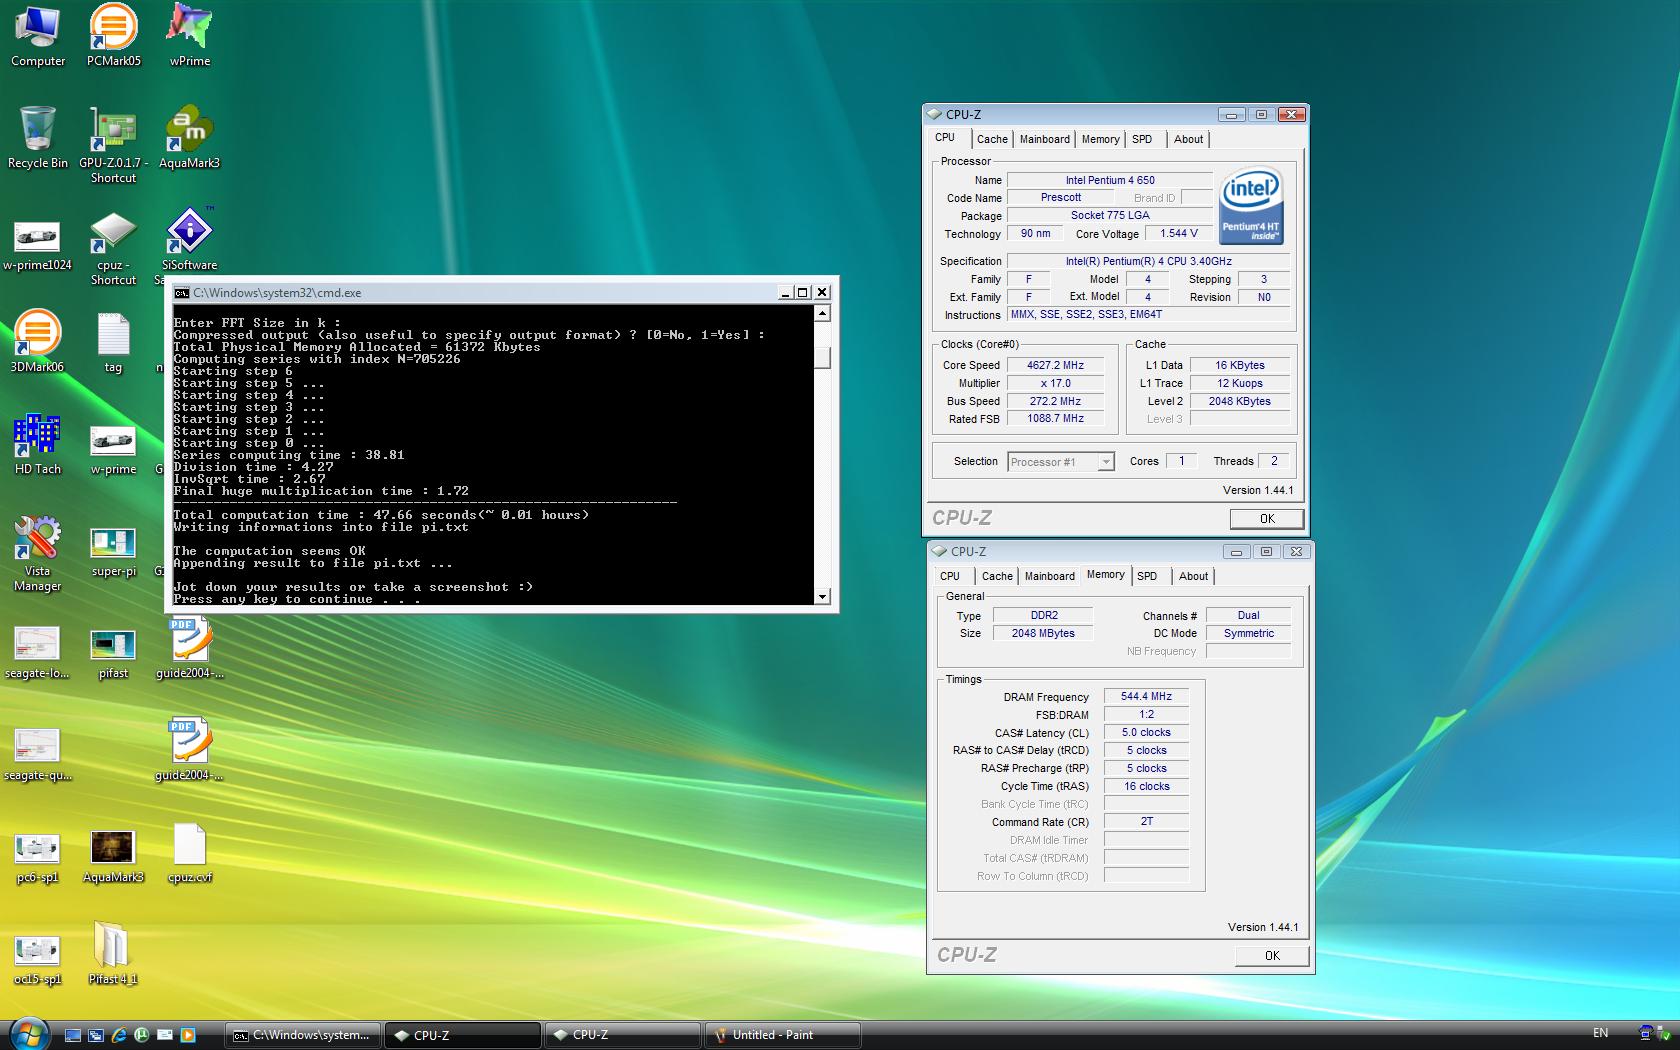Switch to cmd.exe taskbar button

pos(303,1035)
